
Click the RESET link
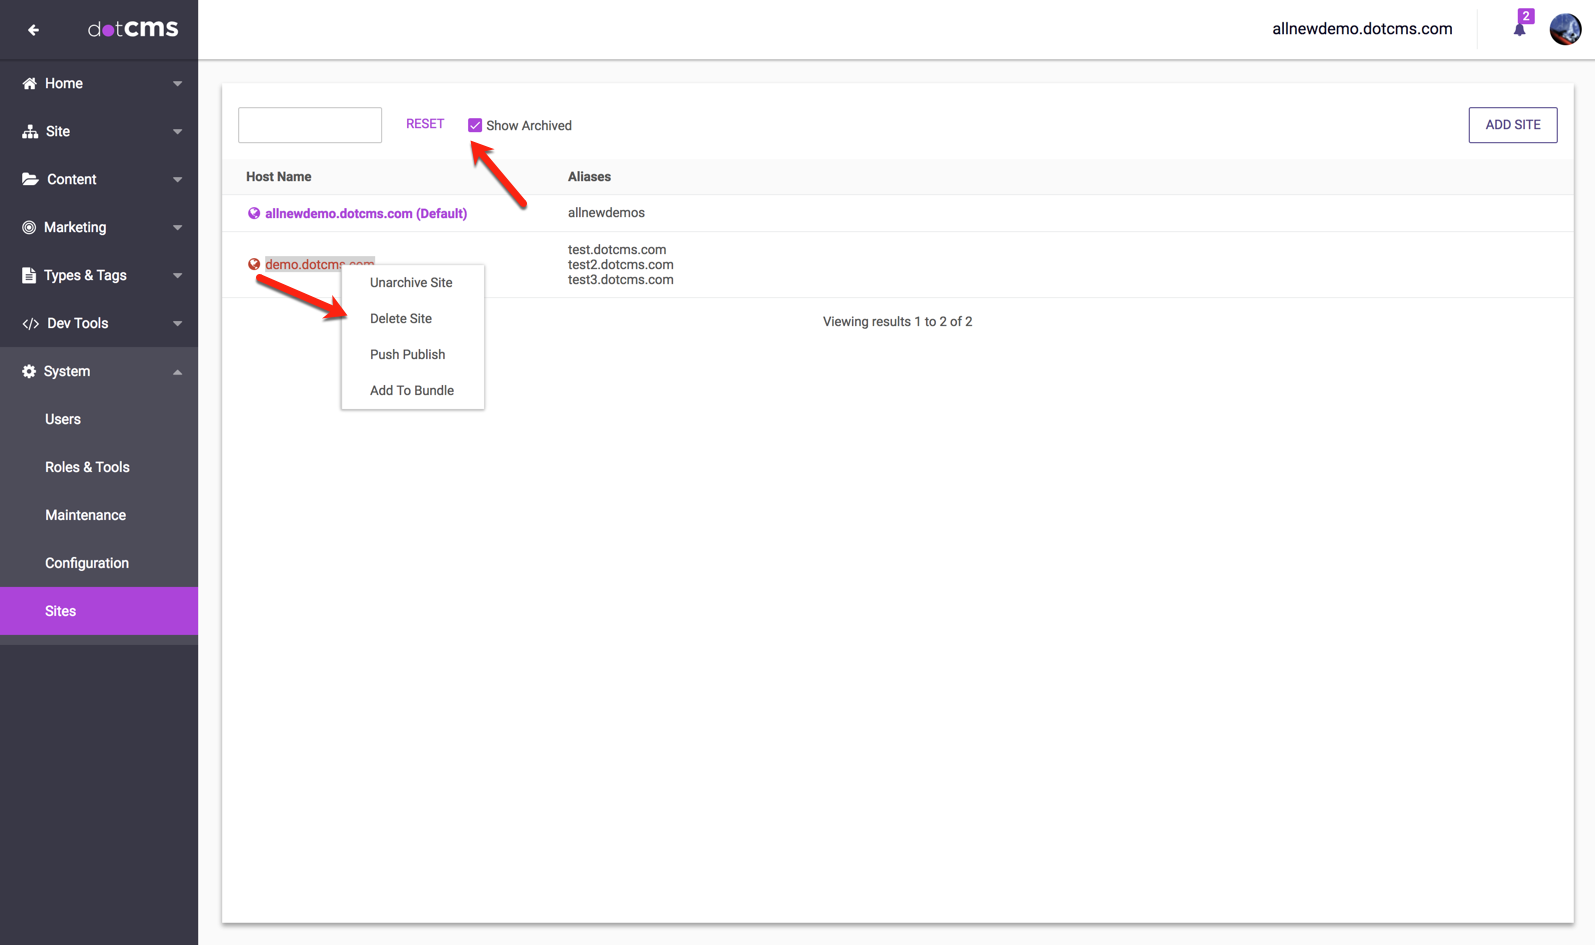tap(425, 124)
